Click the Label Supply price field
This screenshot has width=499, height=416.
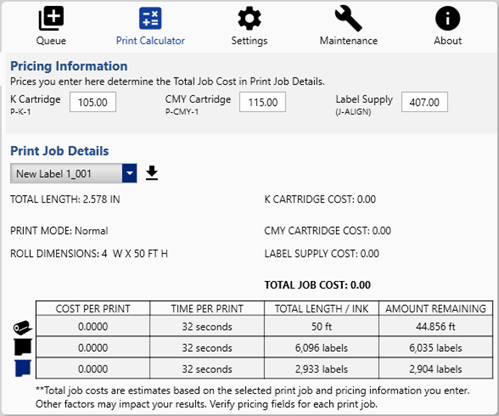[x=424, y=102]
